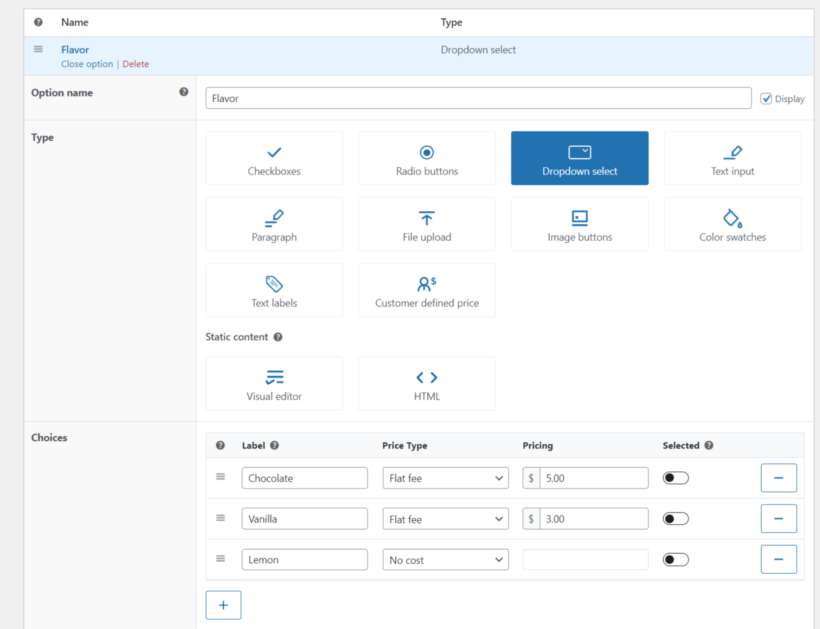Choose the Text input option type

click(x=732, y=158)
